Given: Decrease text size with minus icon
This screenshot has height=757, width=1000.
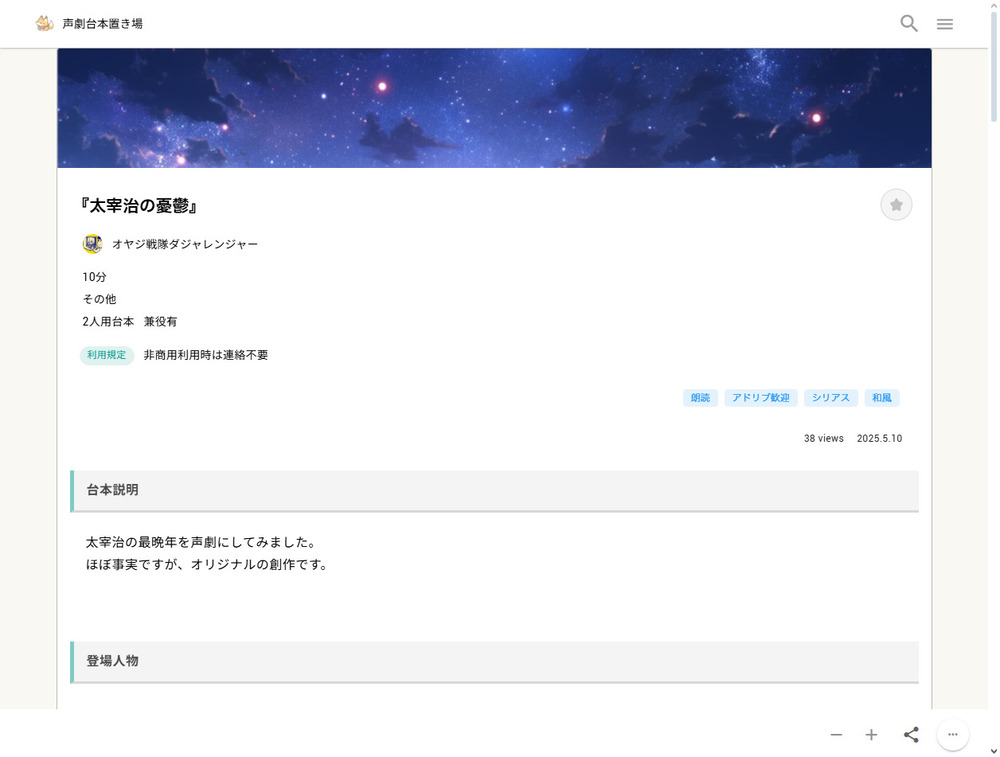Looking at the screenshot, I should click(x=836, y=735).
